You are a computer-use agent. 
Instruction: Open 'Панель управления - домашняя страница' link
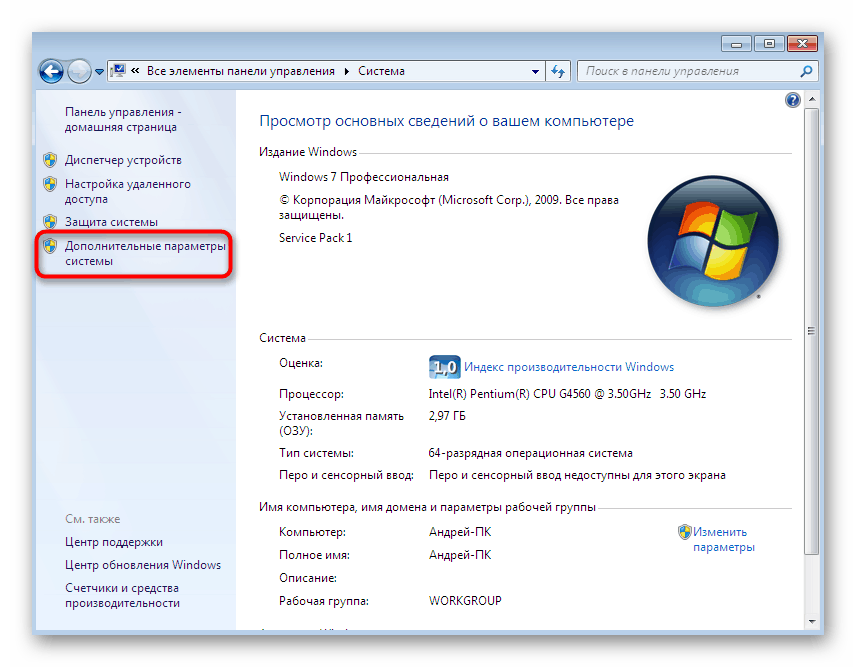pos(123,120)
